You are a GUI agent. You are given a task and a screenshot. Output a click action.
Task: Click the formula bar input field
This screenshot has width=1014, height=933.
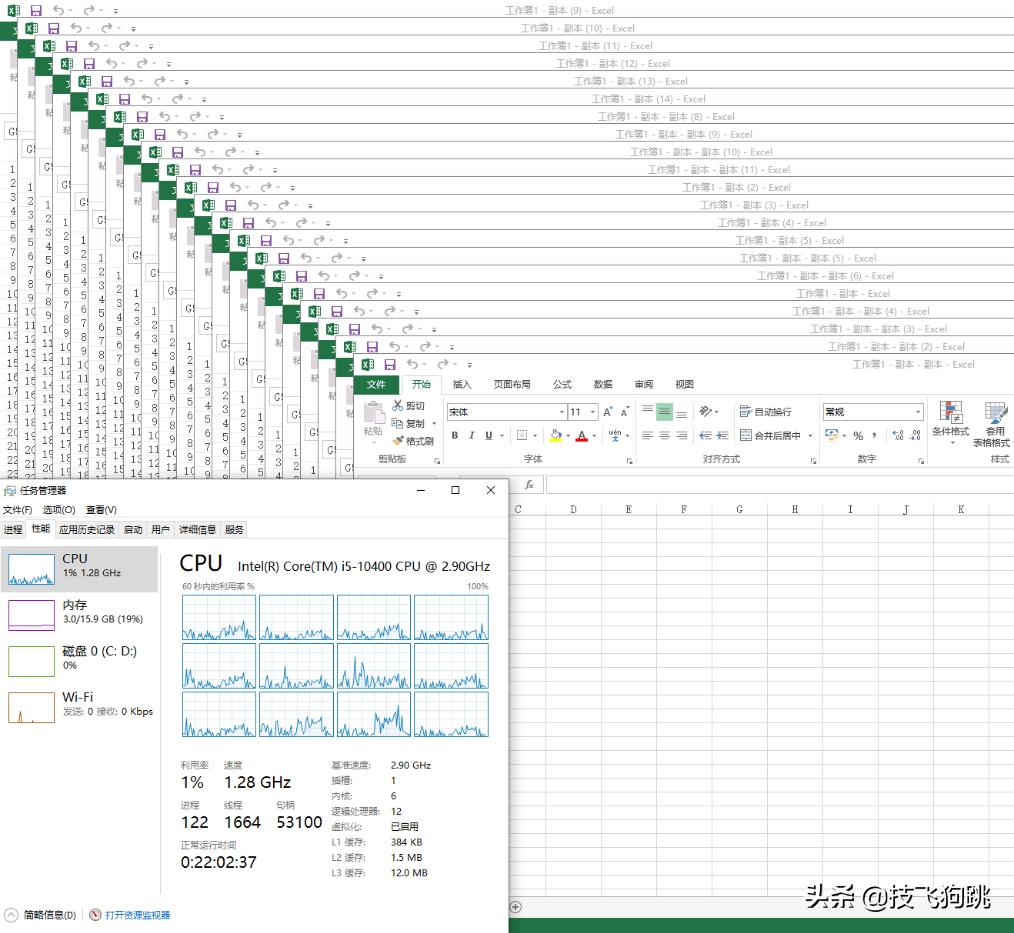779,484
